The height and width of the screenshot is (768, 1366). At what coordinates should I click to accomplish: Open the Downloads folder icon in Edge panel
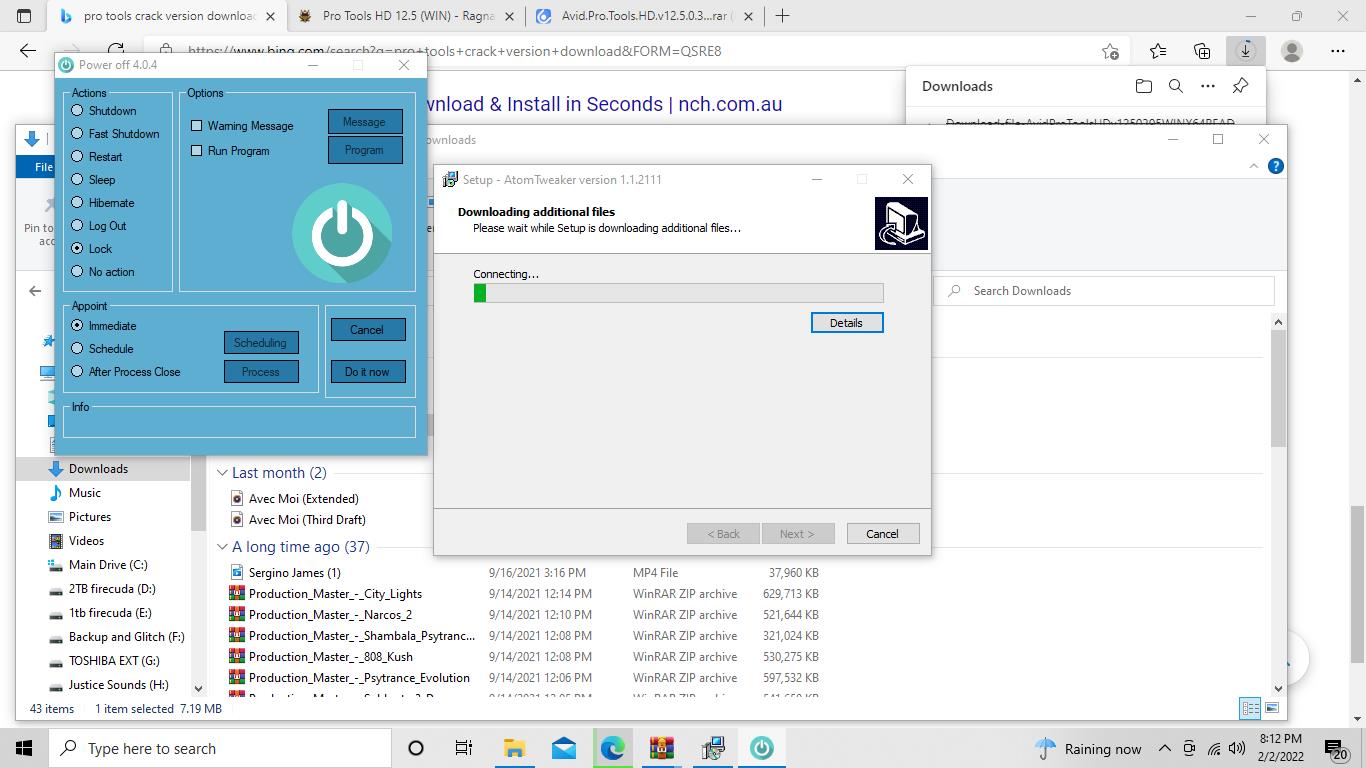1144,86
